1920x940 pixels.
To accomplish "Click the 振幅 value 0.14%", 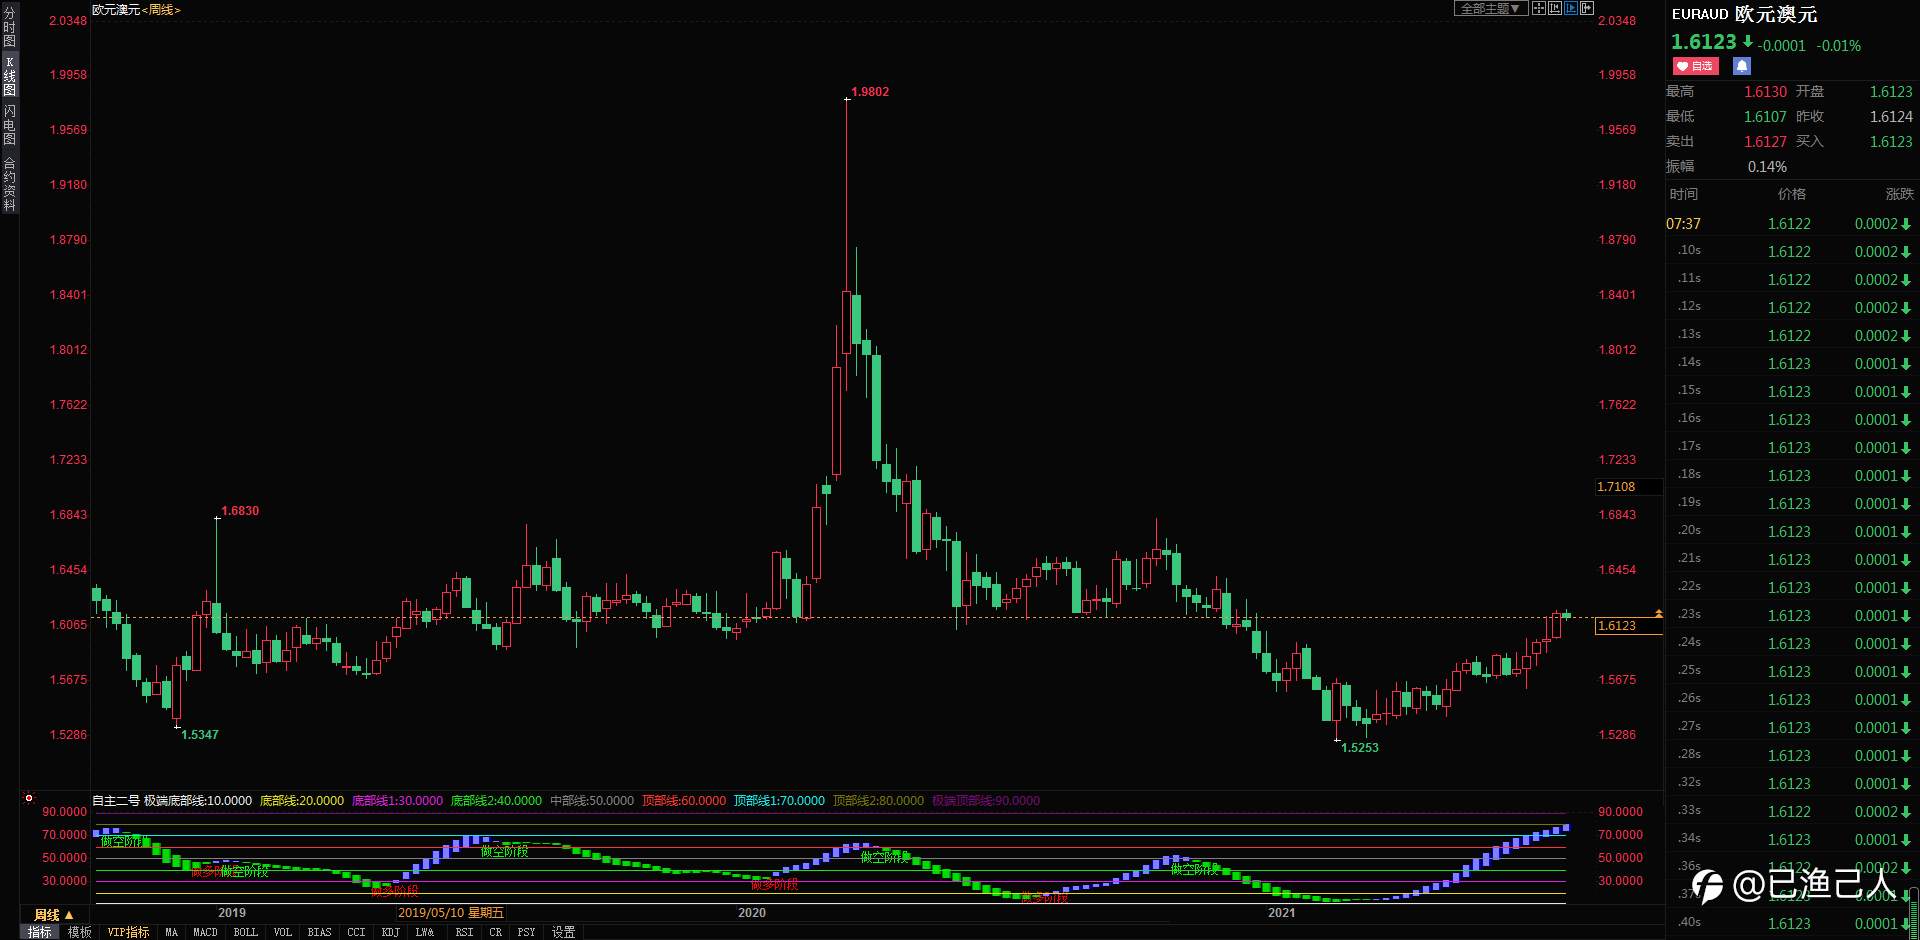I will pos(1767,167).
